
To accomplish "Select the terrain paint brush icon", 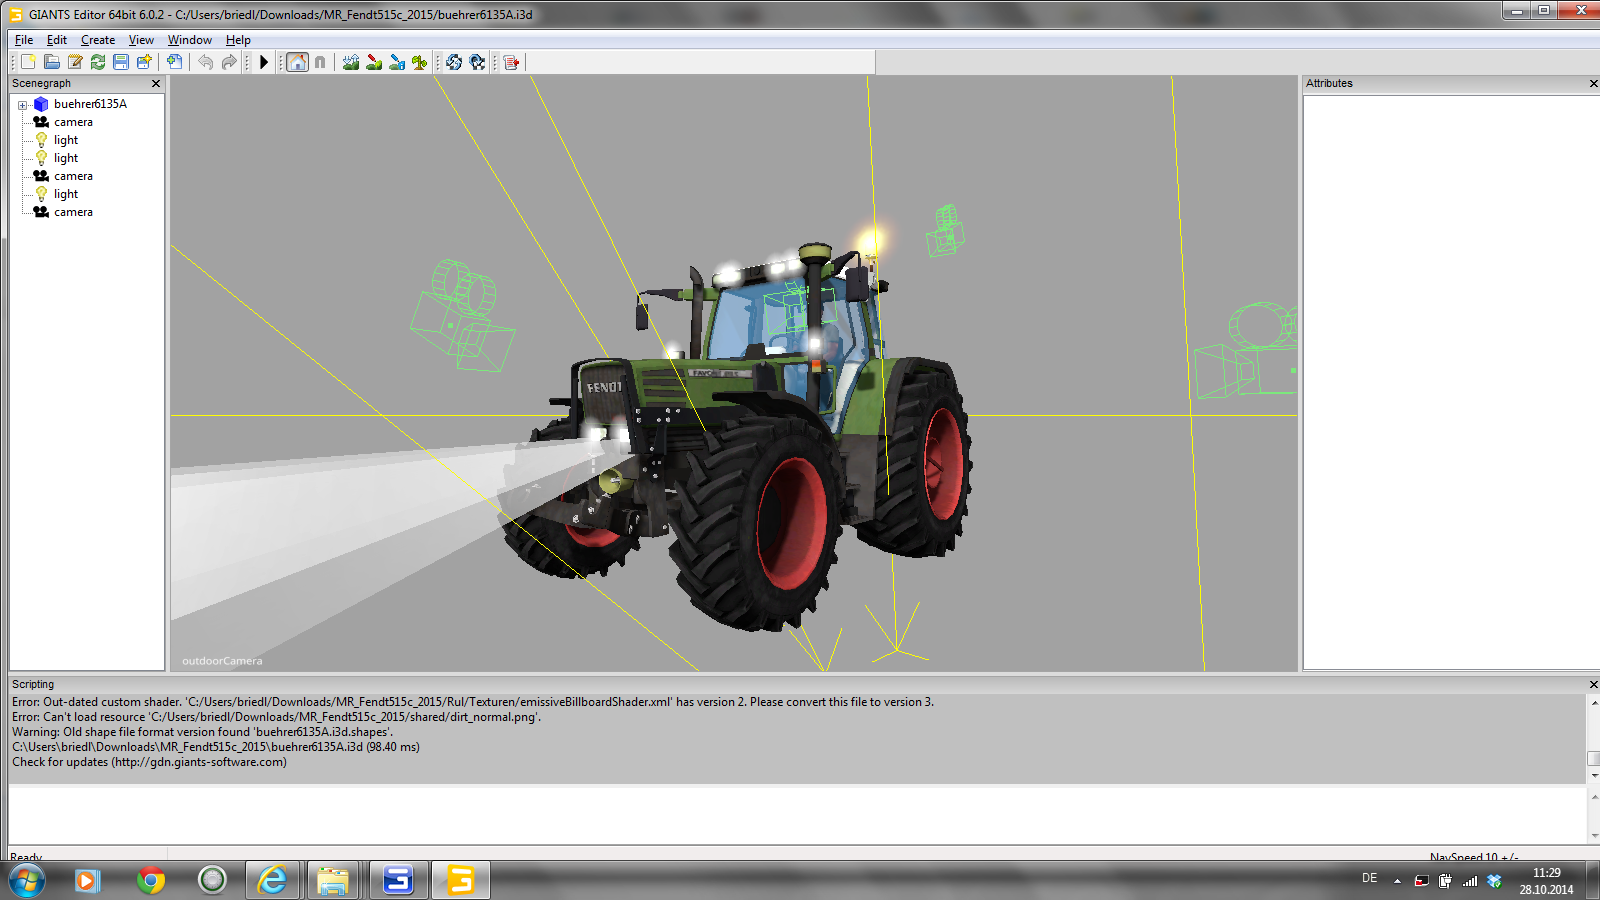I will click(x=374, y=62).
